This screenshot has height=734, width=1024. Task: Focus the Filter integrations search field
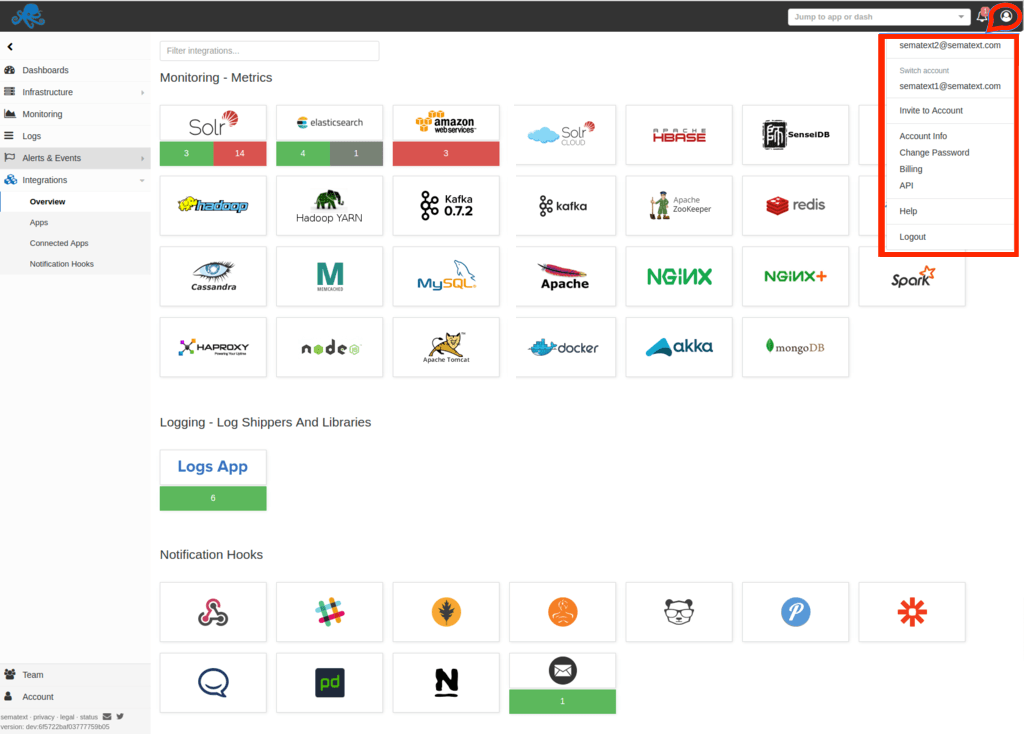tap(269, 51)
